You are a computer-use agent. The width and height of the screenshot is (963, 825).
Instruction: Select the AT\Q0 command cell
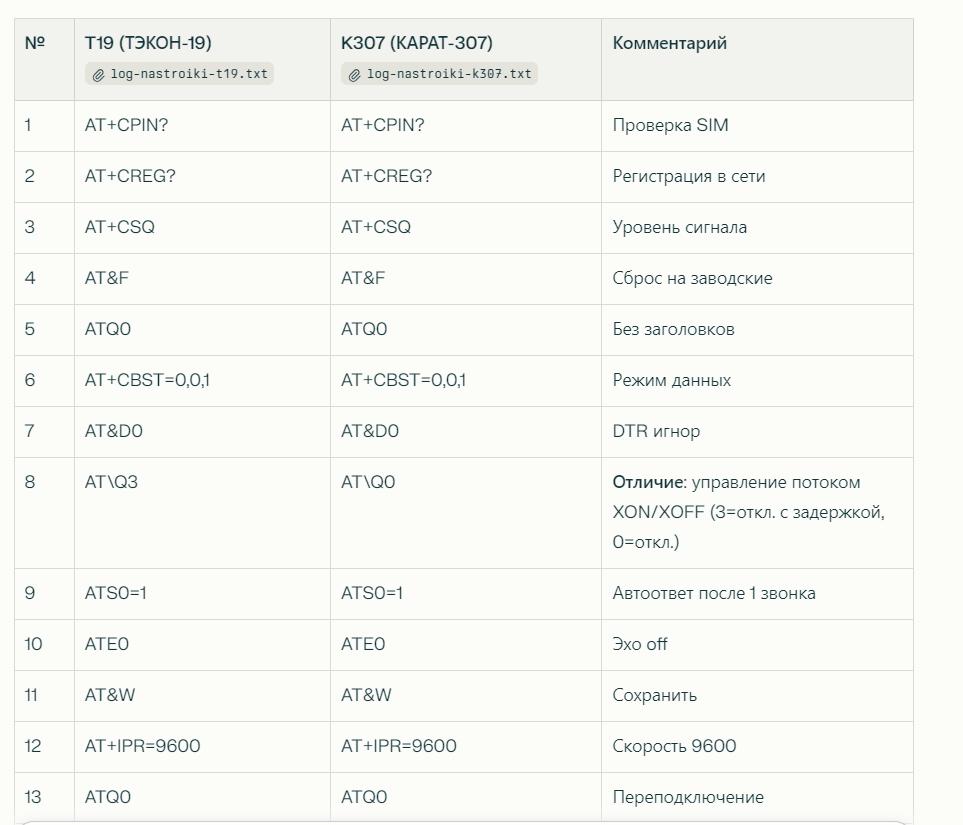pos(368,482)
